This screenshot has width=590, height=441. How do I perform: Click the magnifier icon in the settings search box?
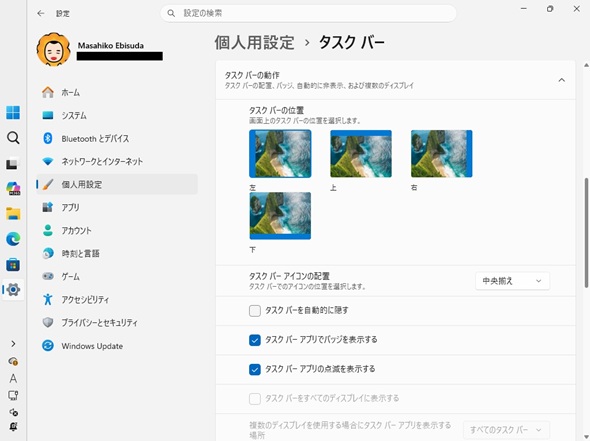click(x=171, y=14)
